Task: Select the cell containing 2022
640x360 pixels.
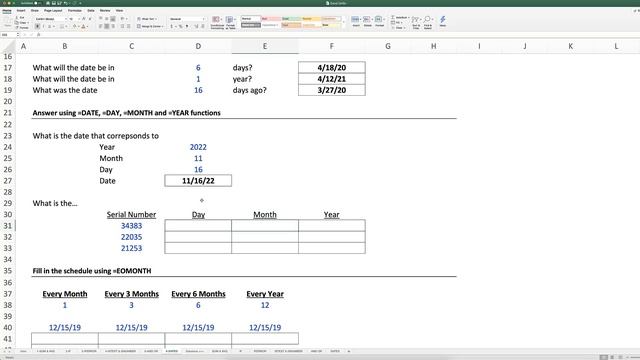Action: pos(198,147)
